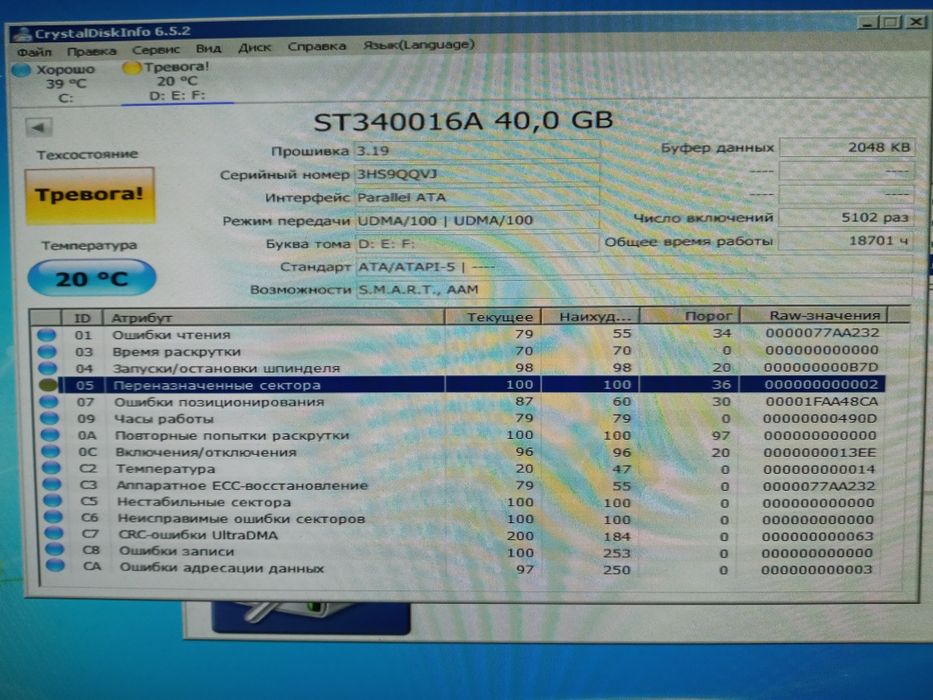This screenshot has width=933, height=700.
Task: Click the Прошивка field showing 3.19
Action: click(x=477, y=150)
